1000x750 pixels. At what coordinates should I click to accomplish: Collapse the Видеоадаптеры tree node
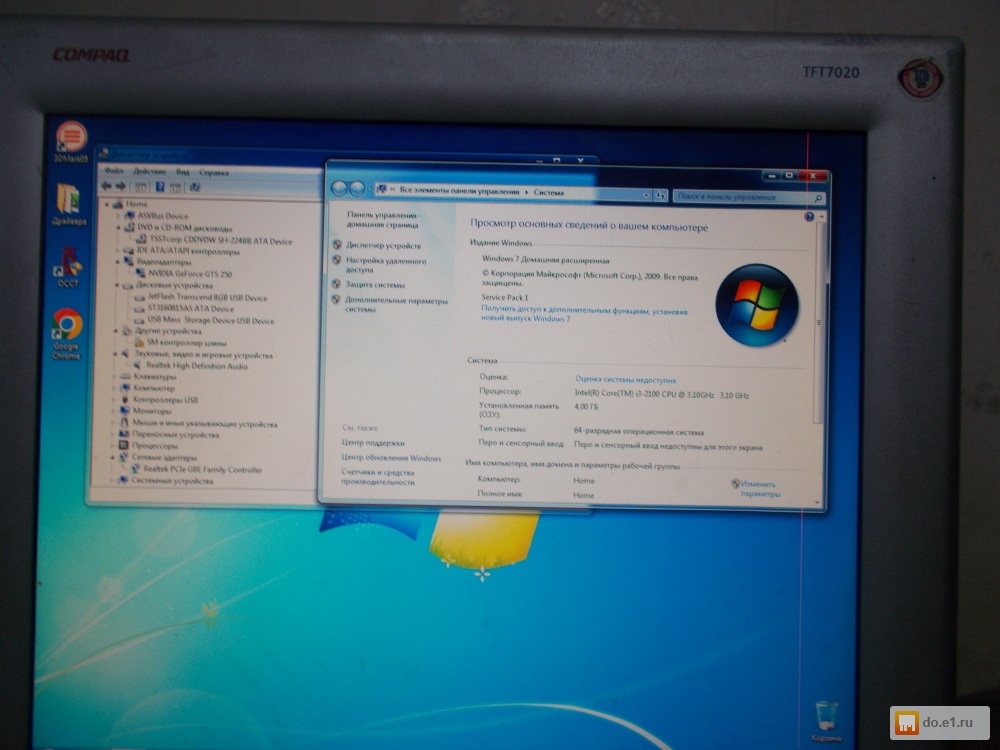click(118, 262)
